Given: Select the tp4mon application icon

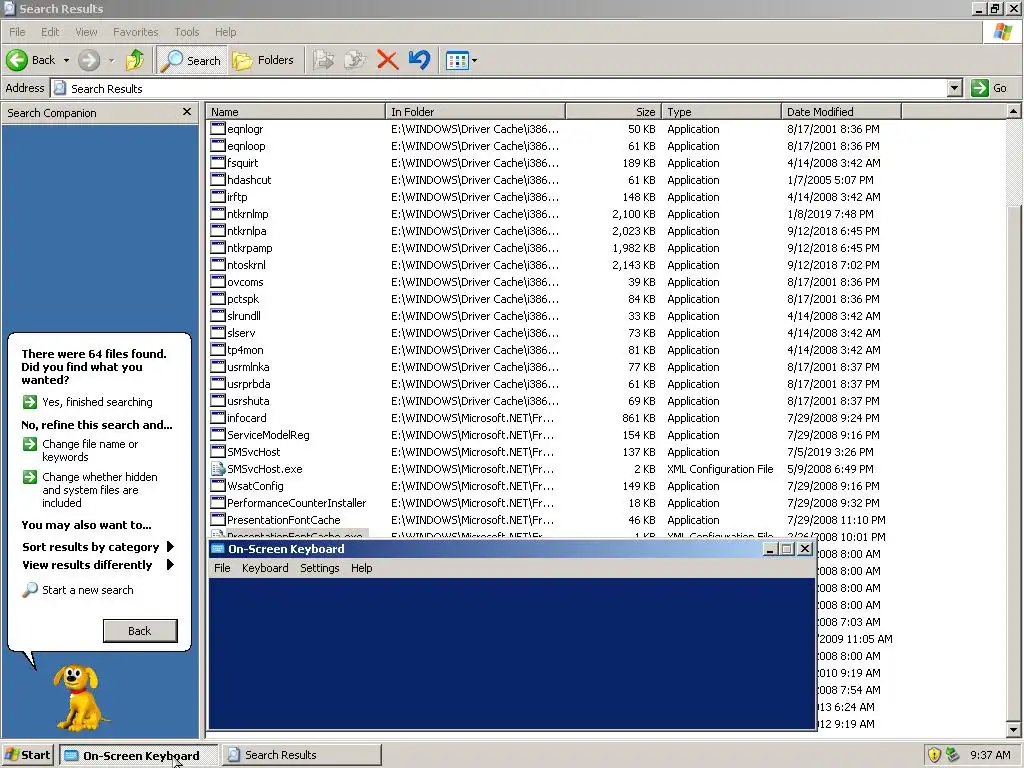Looking at the screenshot, I should pos(217,350).
